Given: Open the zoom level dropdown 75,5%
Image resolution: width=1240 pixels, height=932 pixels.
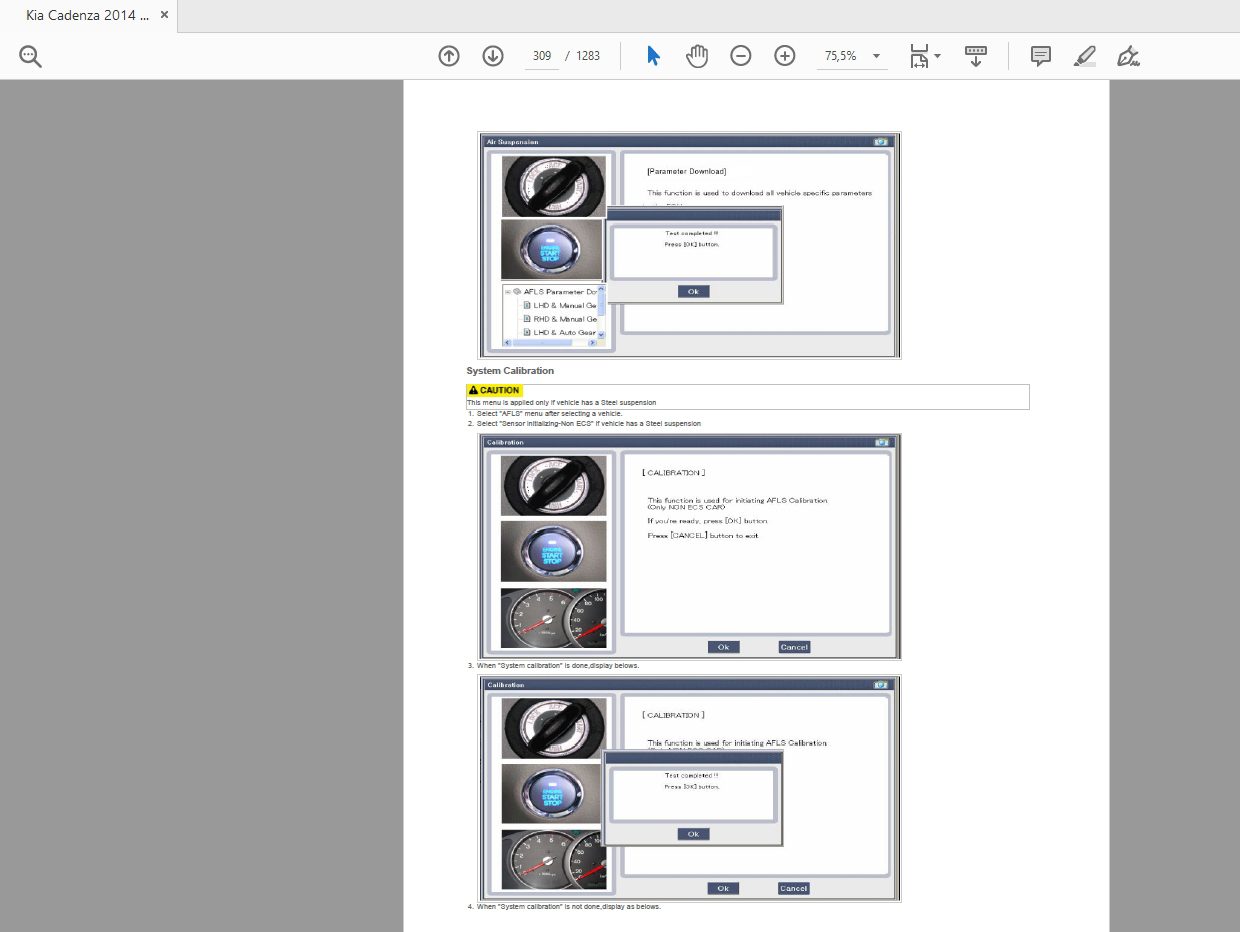Looking at the screenshot, I should [852, 56].
